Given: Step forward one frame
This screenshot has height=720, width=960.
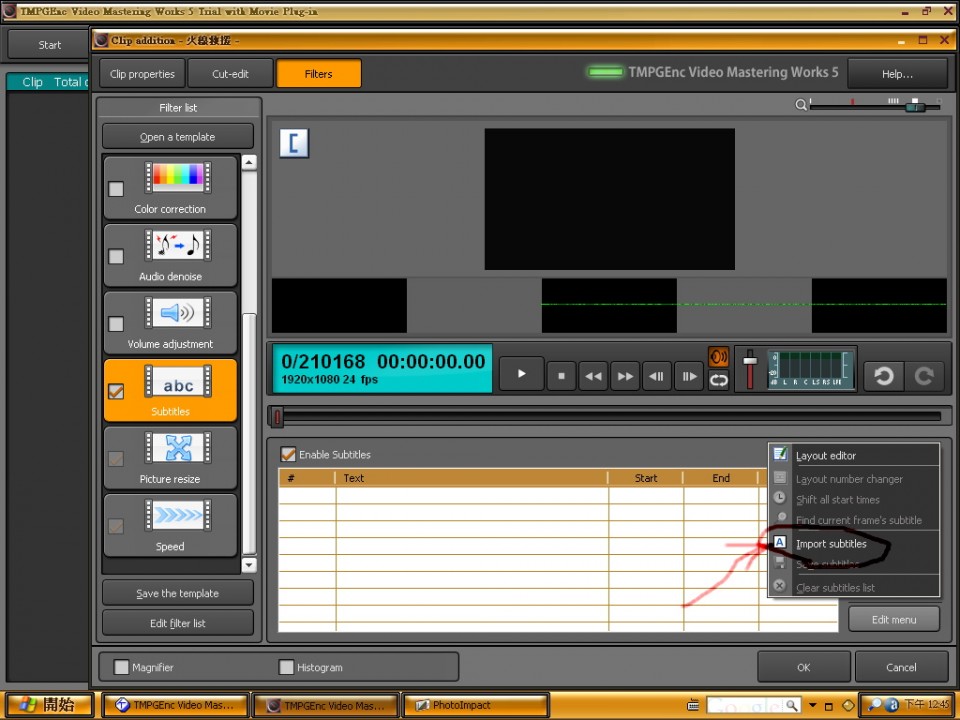Looking at the screenshot, I should [688, 376].
